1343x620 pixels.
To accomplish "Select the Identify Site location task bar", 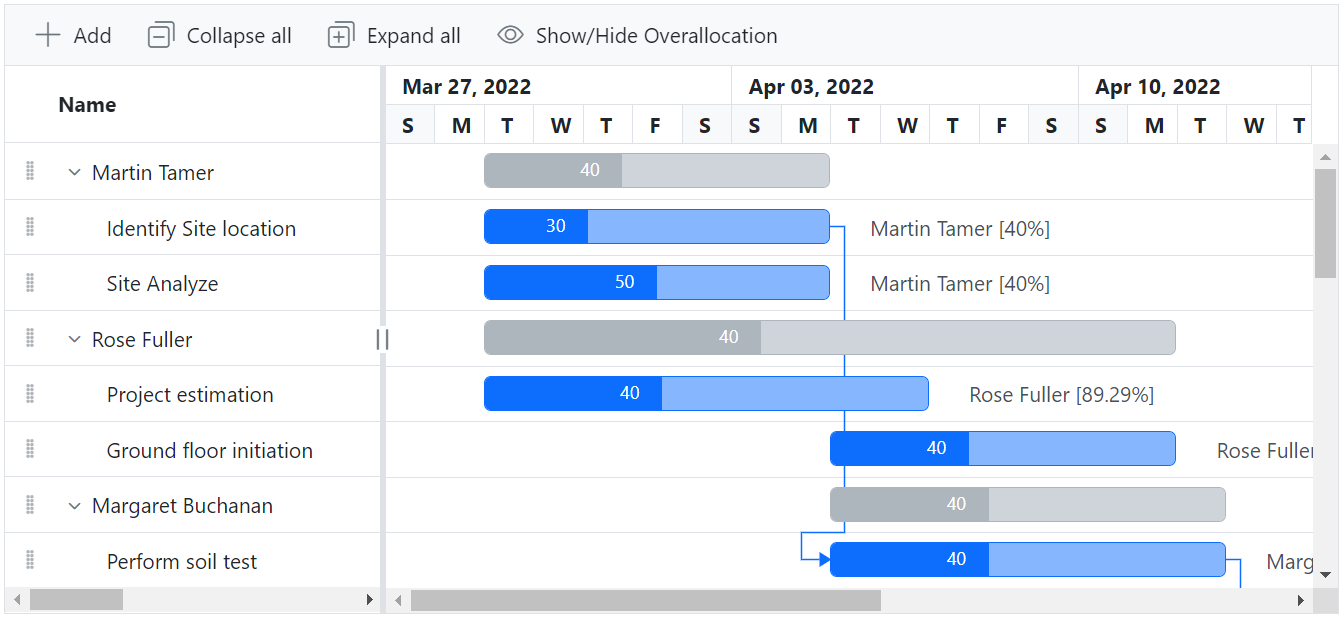I will 656,226.
